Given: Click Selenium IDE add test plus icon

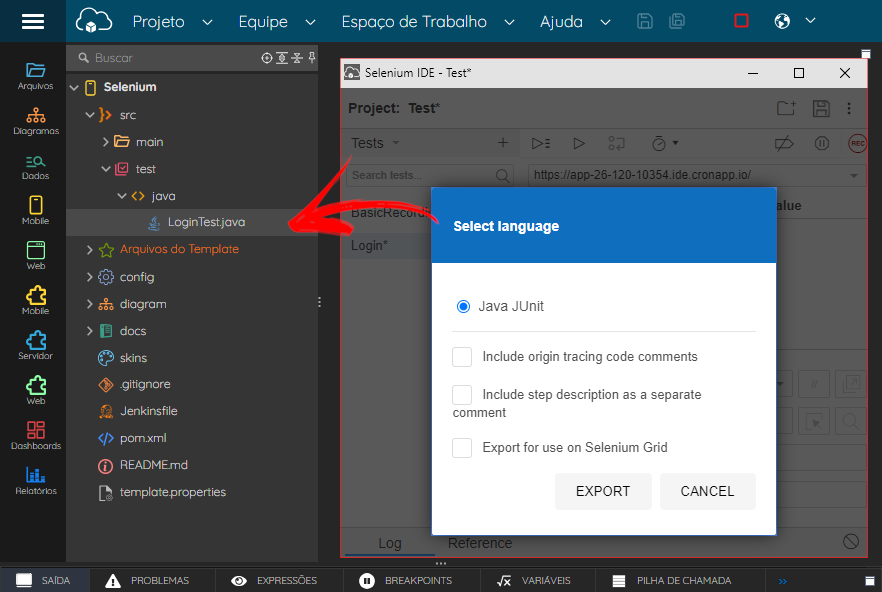Looking at the screenshot, I should pos(503,143).
